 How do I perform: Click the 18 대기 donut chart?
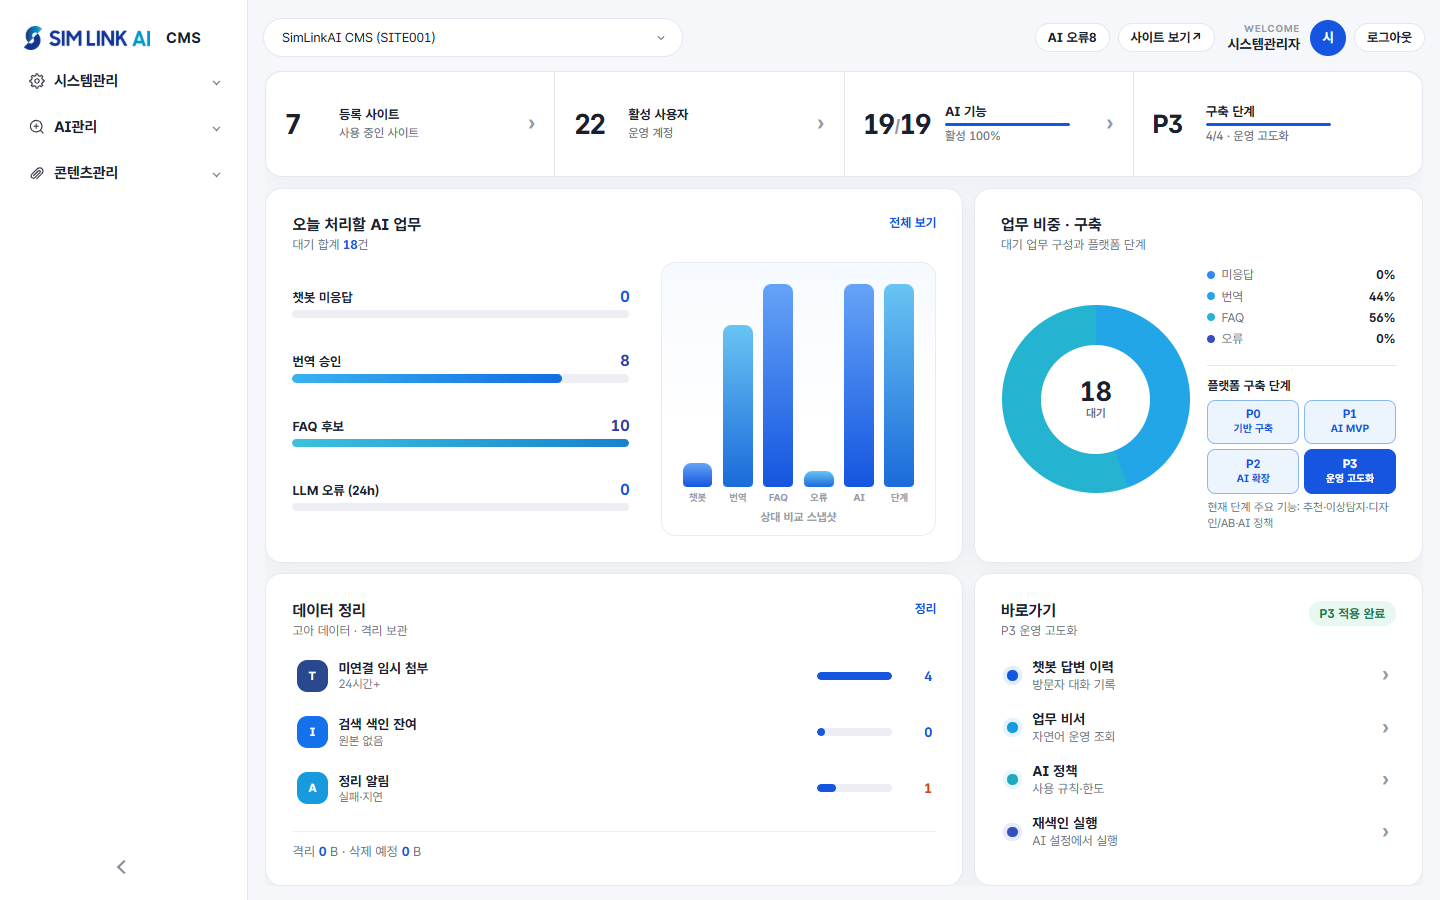point(1096,399)
